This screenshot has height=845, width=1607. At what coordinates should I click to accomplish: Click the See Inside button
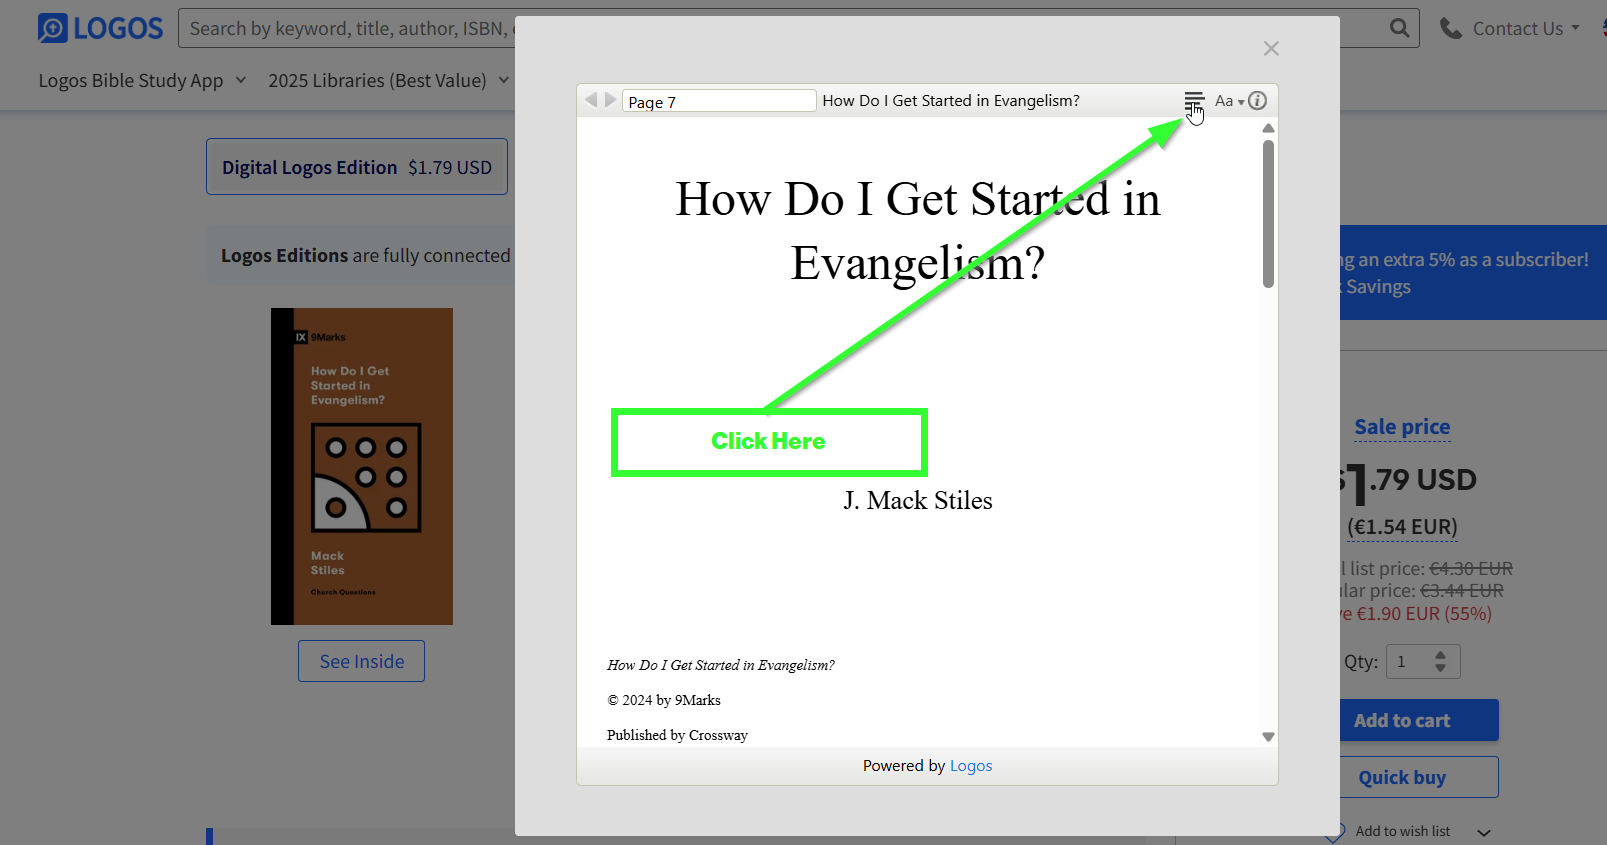coord(361,661)
